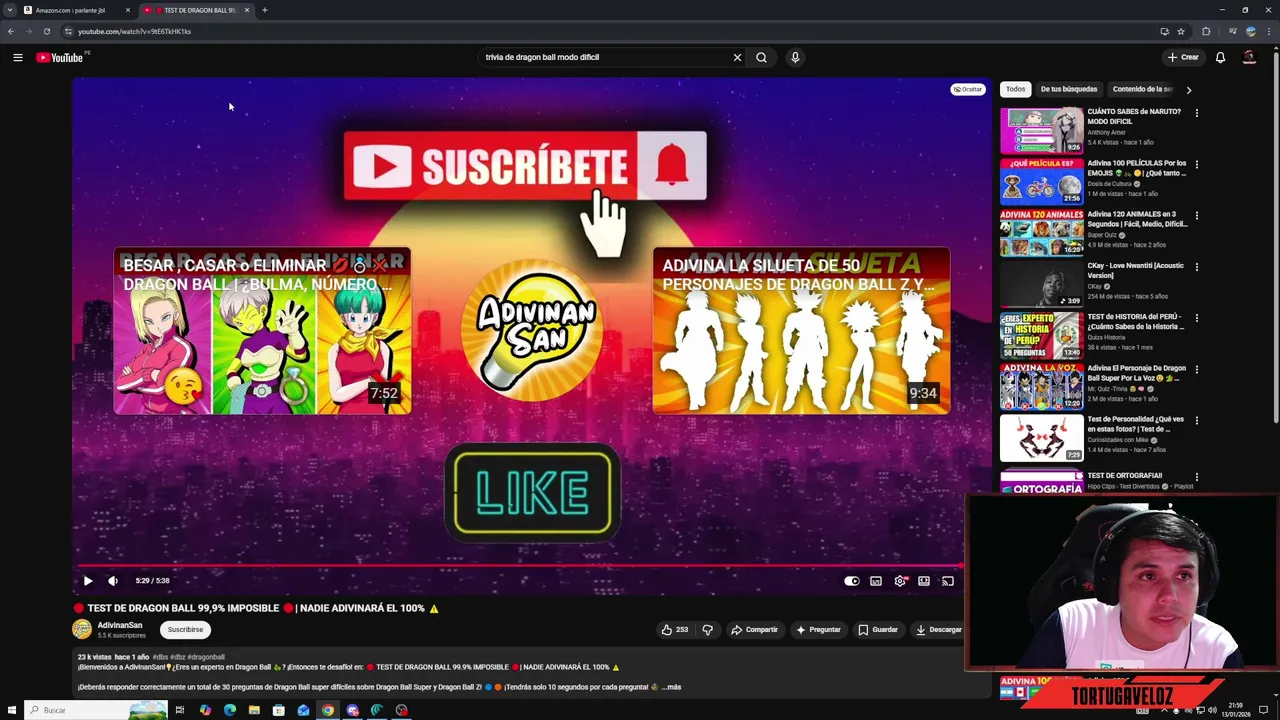Open CKay Love Nwantiti Acoustic video title
1280x720 pixels.
pos(1136,270)
